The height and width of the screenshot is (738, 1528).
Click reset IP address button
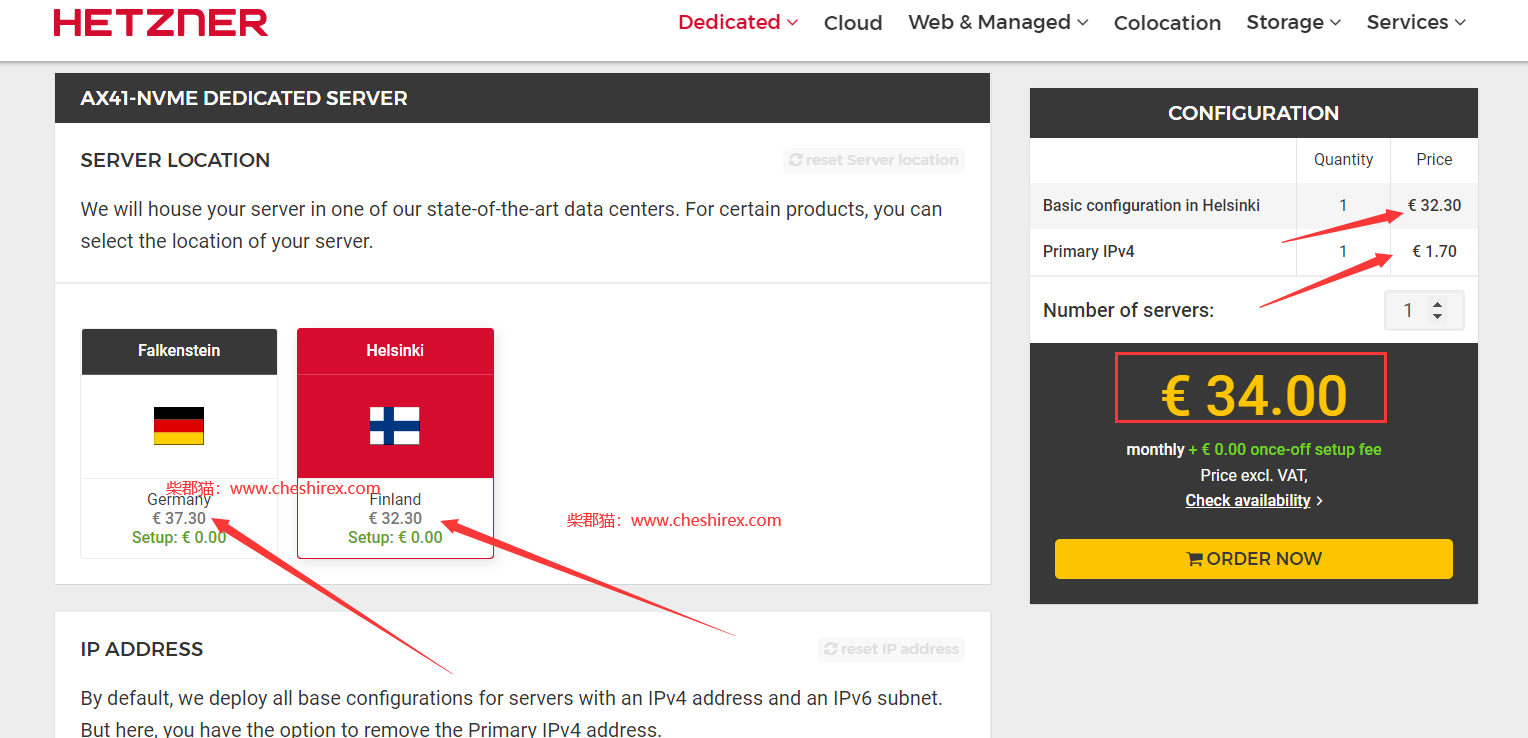[891, 649]
